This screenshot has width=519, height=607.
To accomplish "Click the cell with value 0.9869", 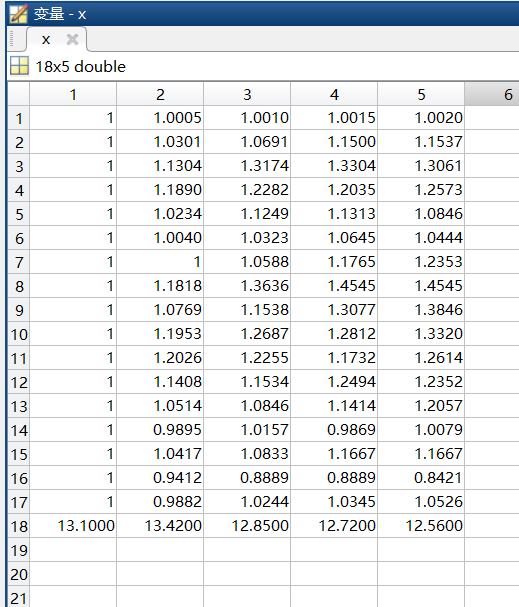I will pyautogui.click(x=334, y=430).
